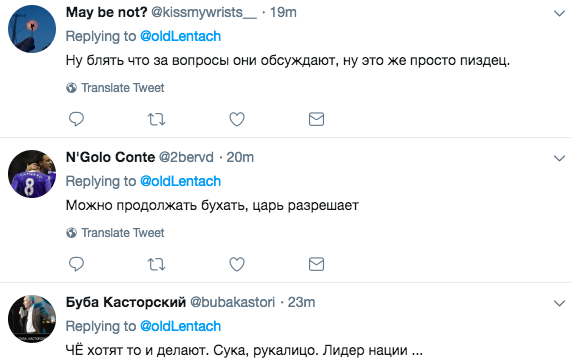Screen dimensions: 571x361
Task: Reply to N'Golo Conte's tweet
Action: pyautogui.click(x=76, y=264)
